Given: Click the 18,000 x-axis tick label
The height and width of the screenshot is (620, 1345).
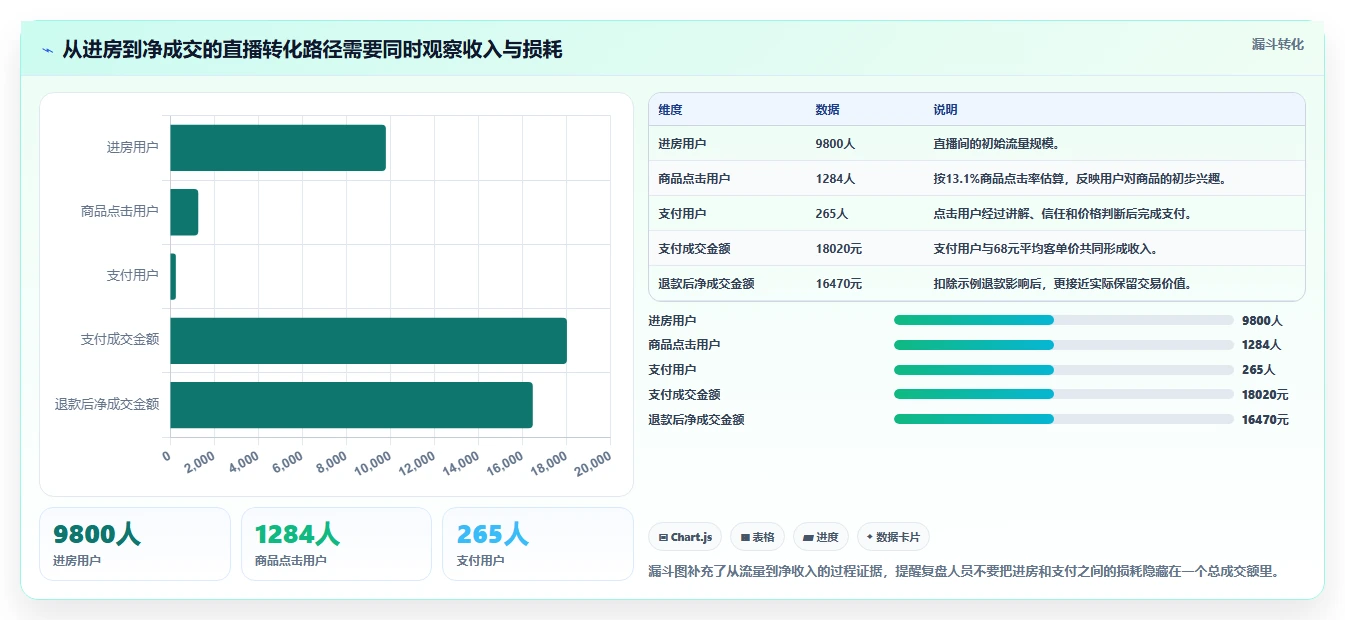Looking at the screenshot, I should pos(548,463).
